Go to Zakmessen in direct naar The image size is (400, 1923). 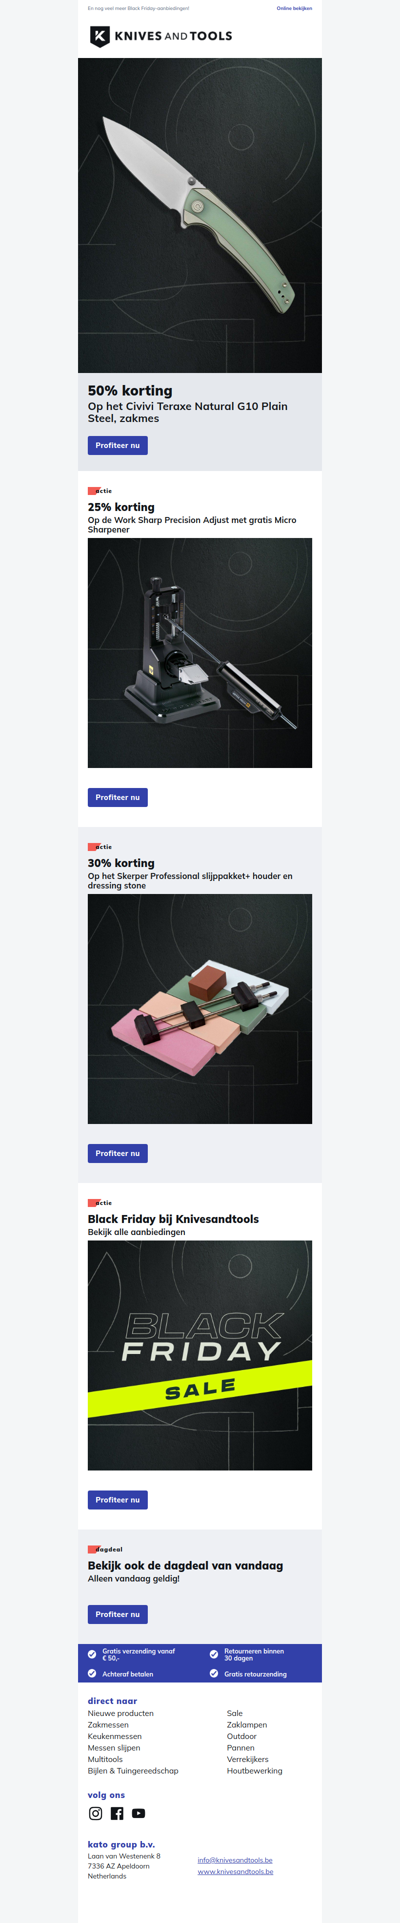[108, 1725]
